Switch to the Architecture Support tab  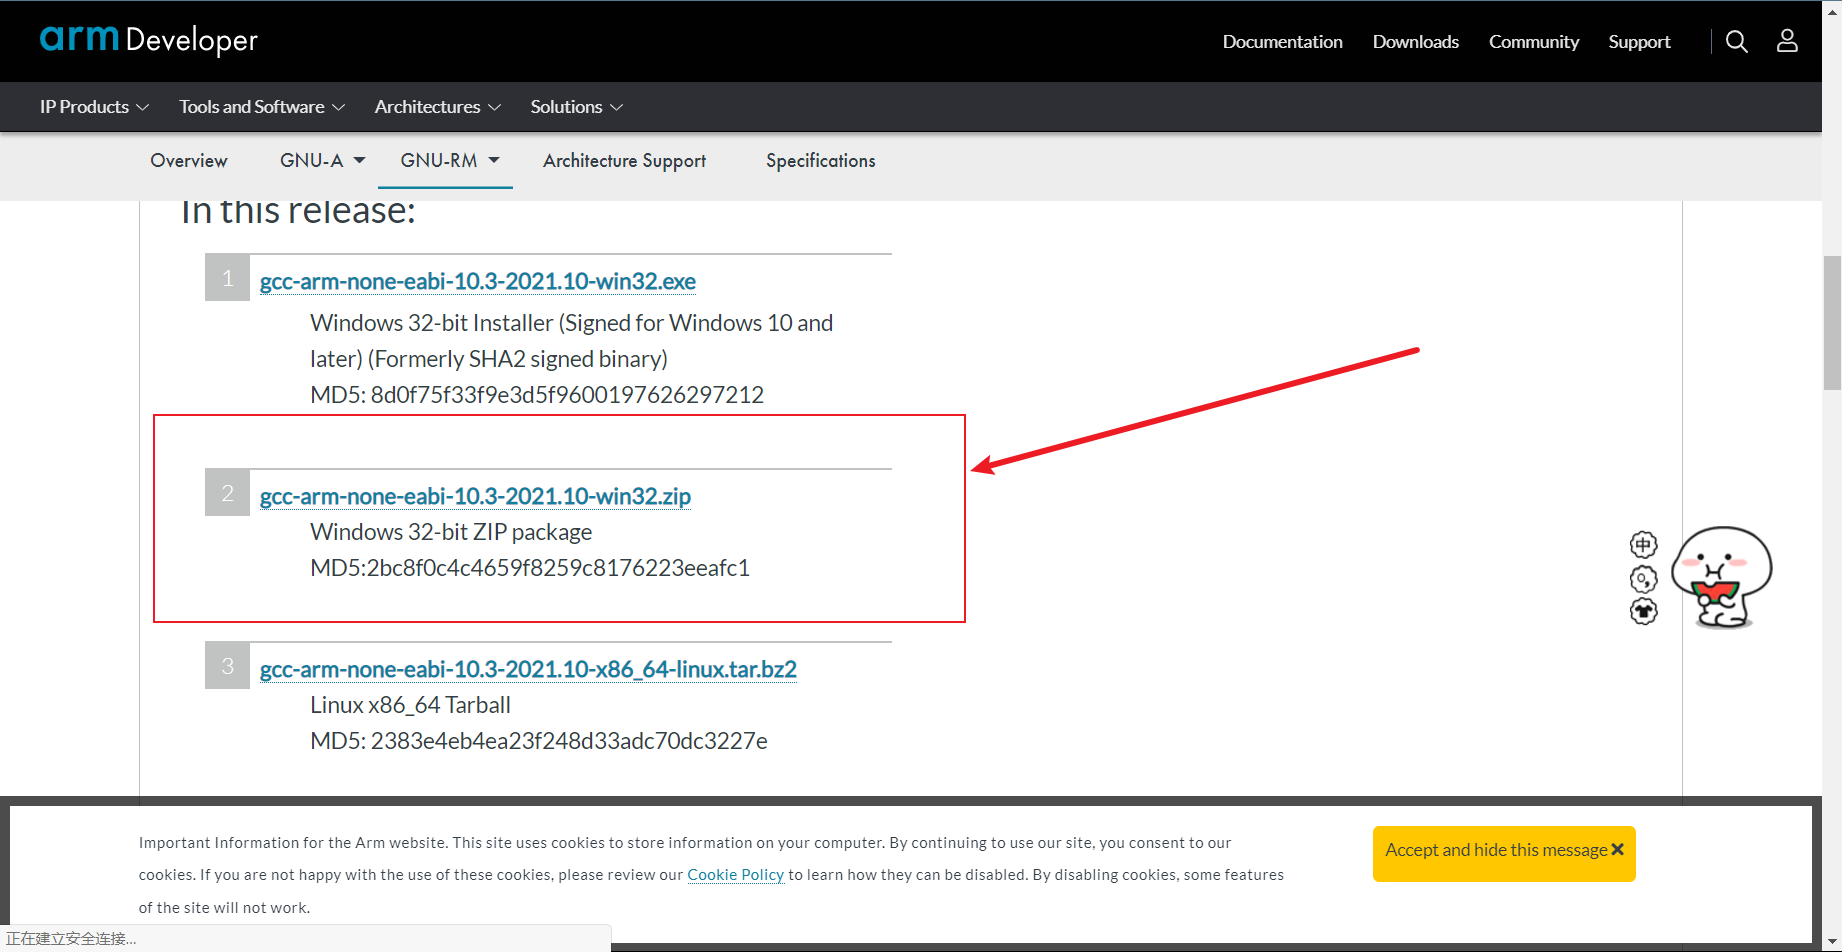624,161
